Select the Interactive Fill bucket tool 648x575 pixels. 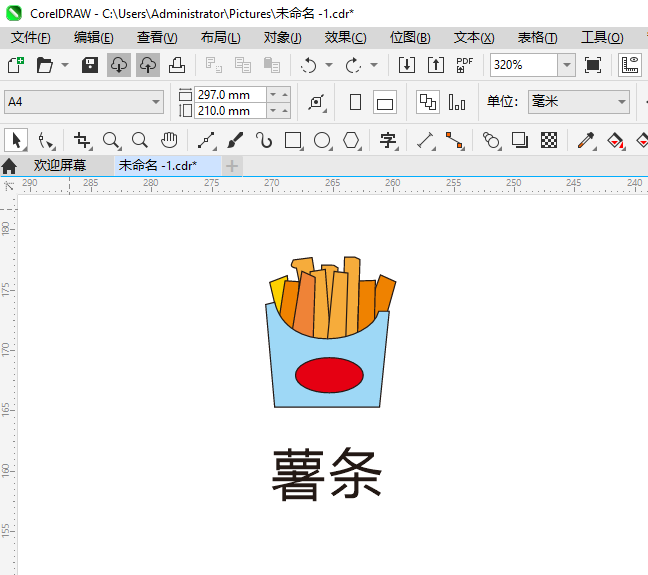tap(615, 141)
